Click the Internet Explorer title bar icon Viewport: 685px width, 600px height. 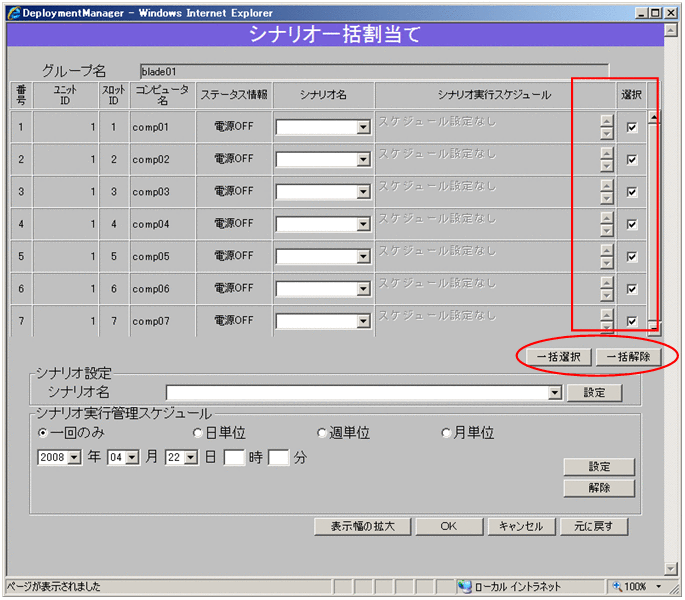pos(14,13)
